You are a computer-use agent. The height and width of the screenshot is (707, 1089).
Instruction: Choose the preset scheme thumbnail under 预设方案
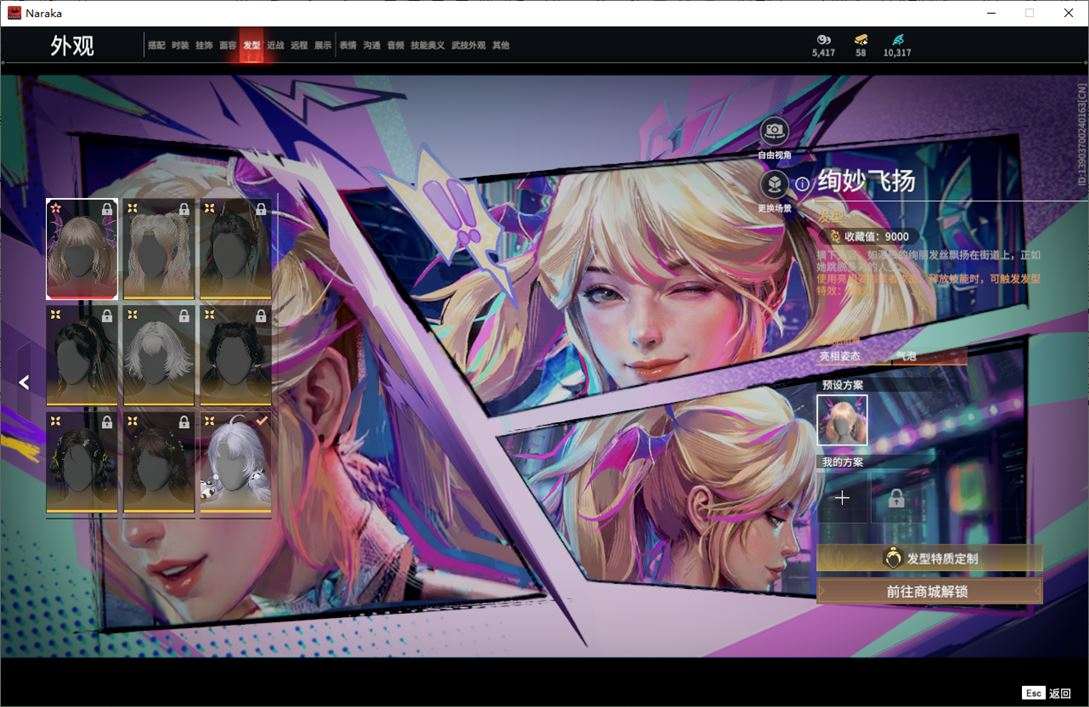(x=842, y=420)
